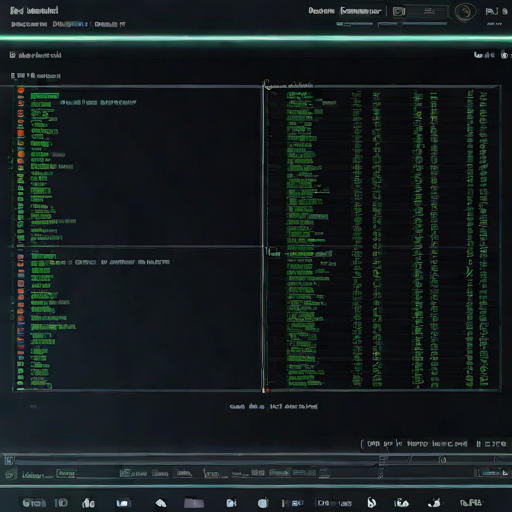The width and height of the screenshot is (512, 512).
Task: Open the boxed dropdown in the top bar
Action: [361, 11]
